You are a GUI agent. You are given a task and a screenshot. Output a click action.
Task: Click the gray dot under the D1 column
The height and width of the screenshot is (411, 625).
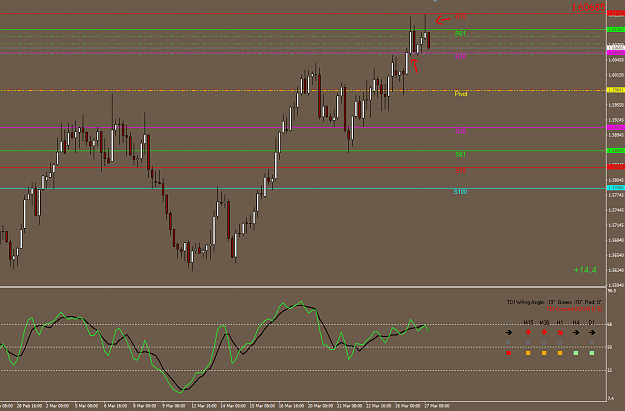592,342
